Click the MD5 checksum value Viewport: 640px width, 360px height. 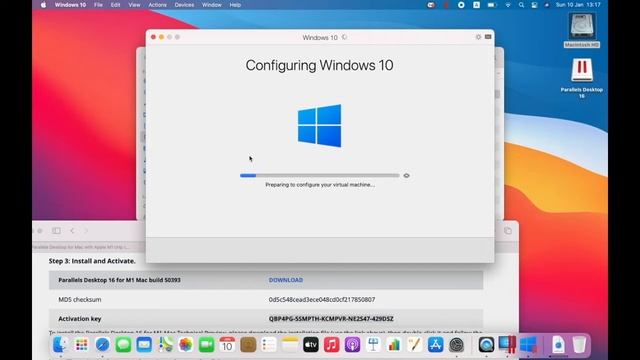(322, 300)
